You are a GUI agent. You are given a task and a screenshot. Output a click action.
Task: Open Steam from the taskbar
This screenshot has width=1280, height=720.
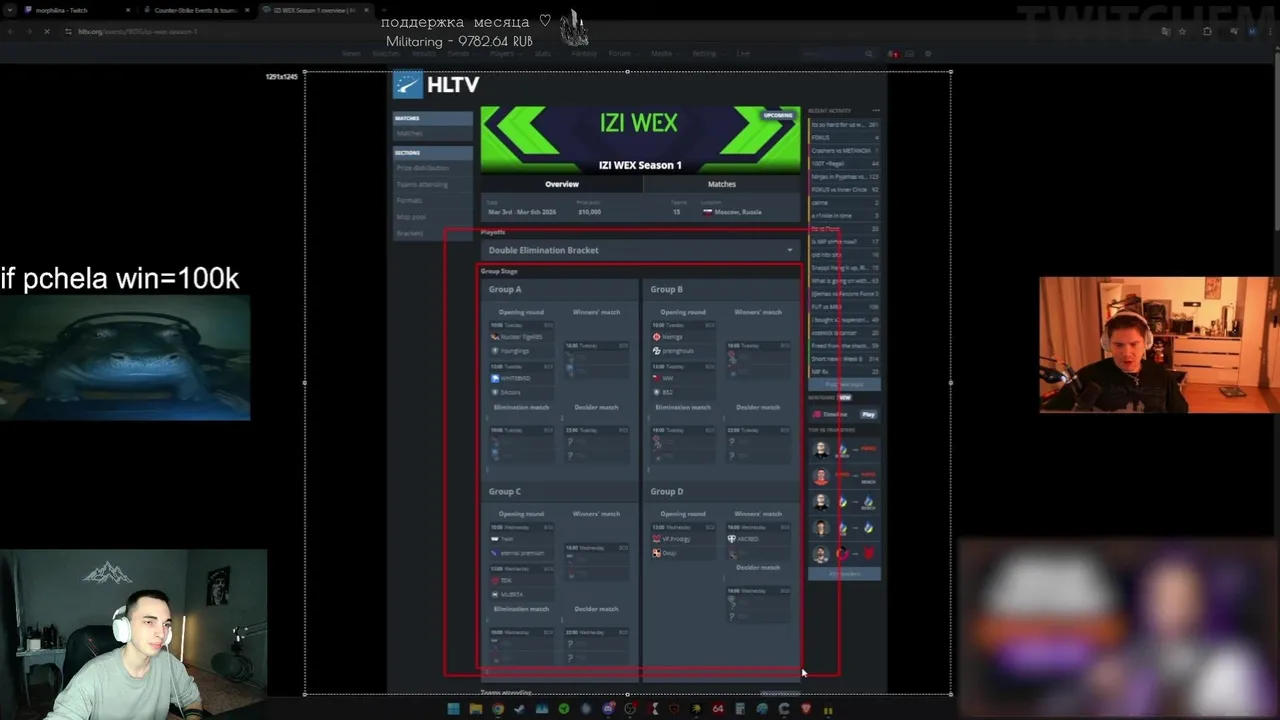coord(519,709)
